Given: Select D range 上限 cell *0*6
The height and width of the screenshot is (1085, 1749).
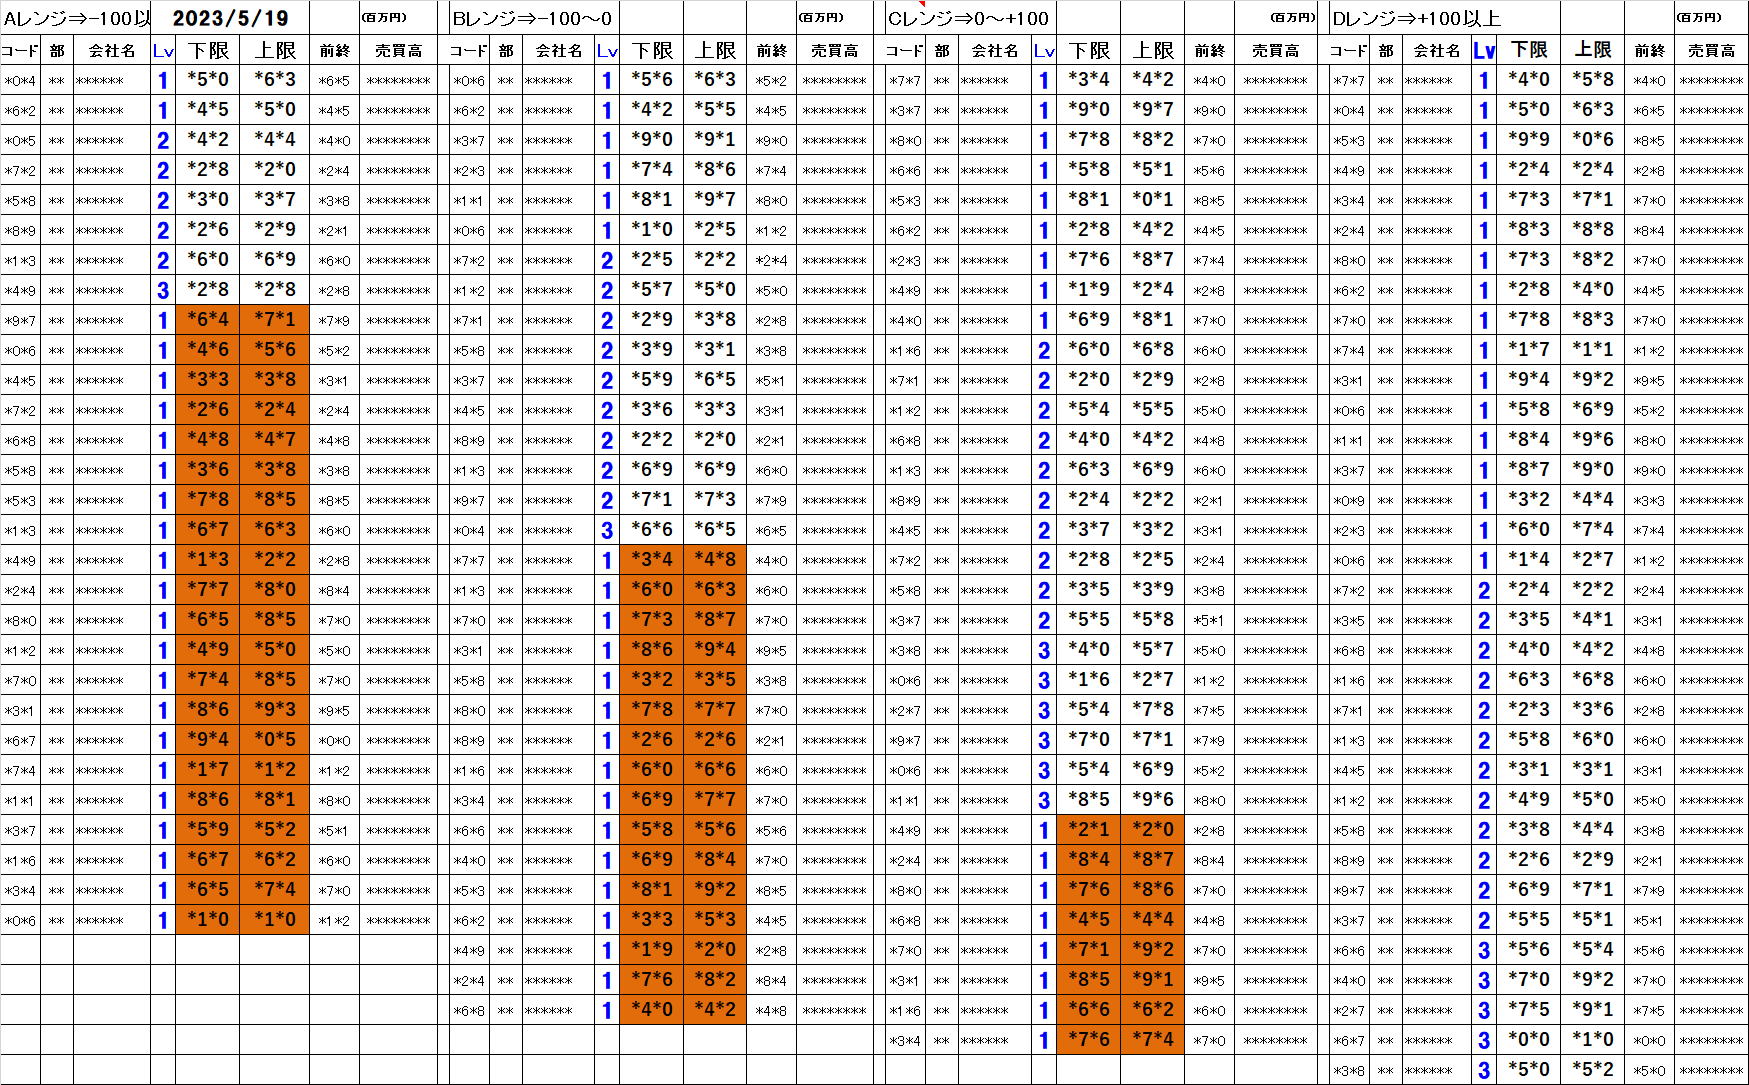Looking at the screenshot, I should coord(1592,140).
